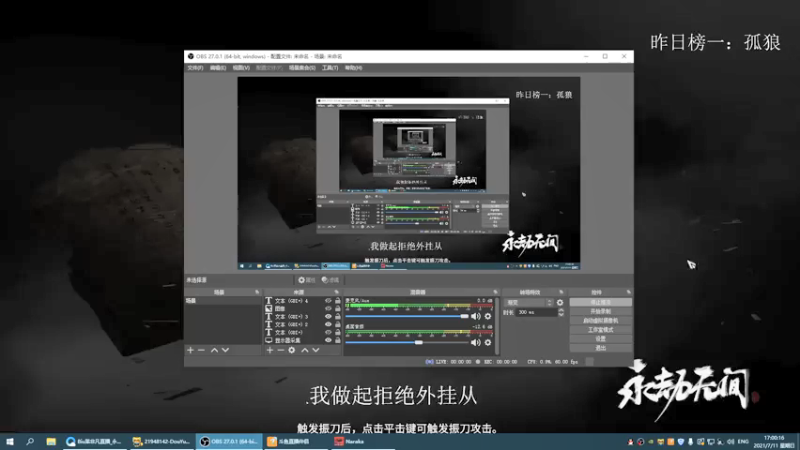Pop out the 来源 dock using its header icon
The width and height of the screenshot is (800, 450).
(336, 292)
